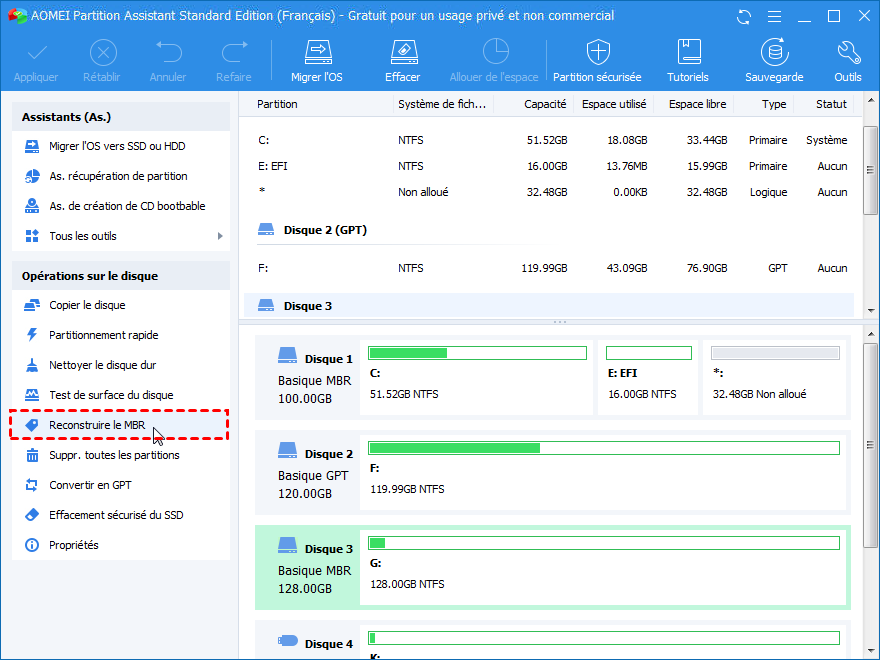Image resolution: width=880 pixels, height=660 pixels.
Task: Open the hamburger menu in title bar
Action: 774,17
